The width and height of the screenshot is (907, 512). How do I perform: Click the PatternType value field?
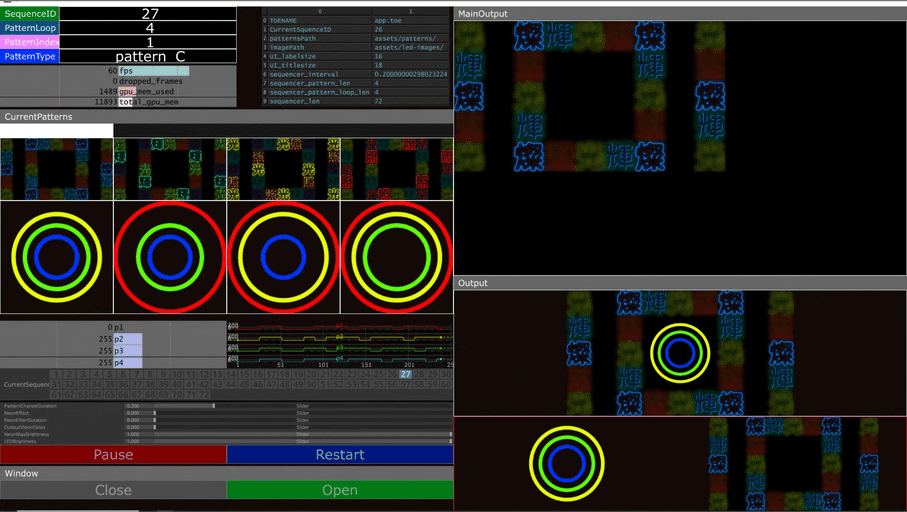pos(148,56)
